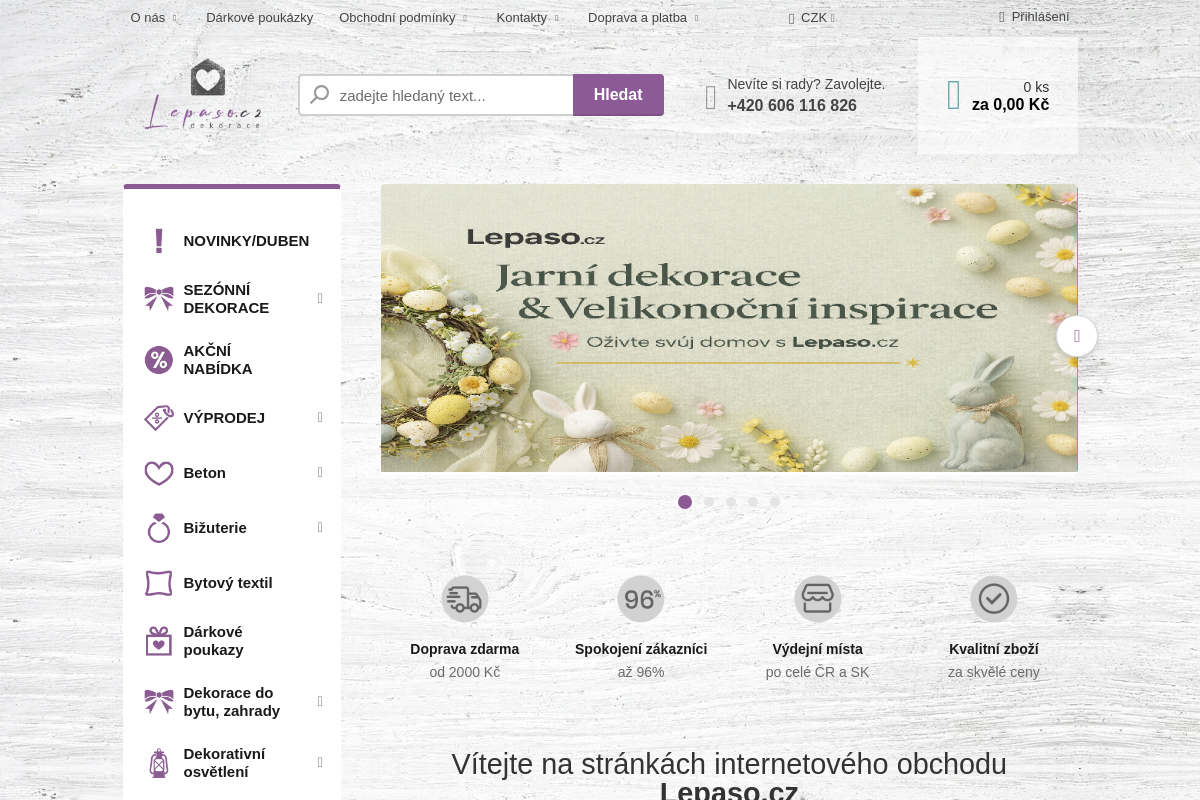Select the second banner slide dot

click(x=709, y=502)
